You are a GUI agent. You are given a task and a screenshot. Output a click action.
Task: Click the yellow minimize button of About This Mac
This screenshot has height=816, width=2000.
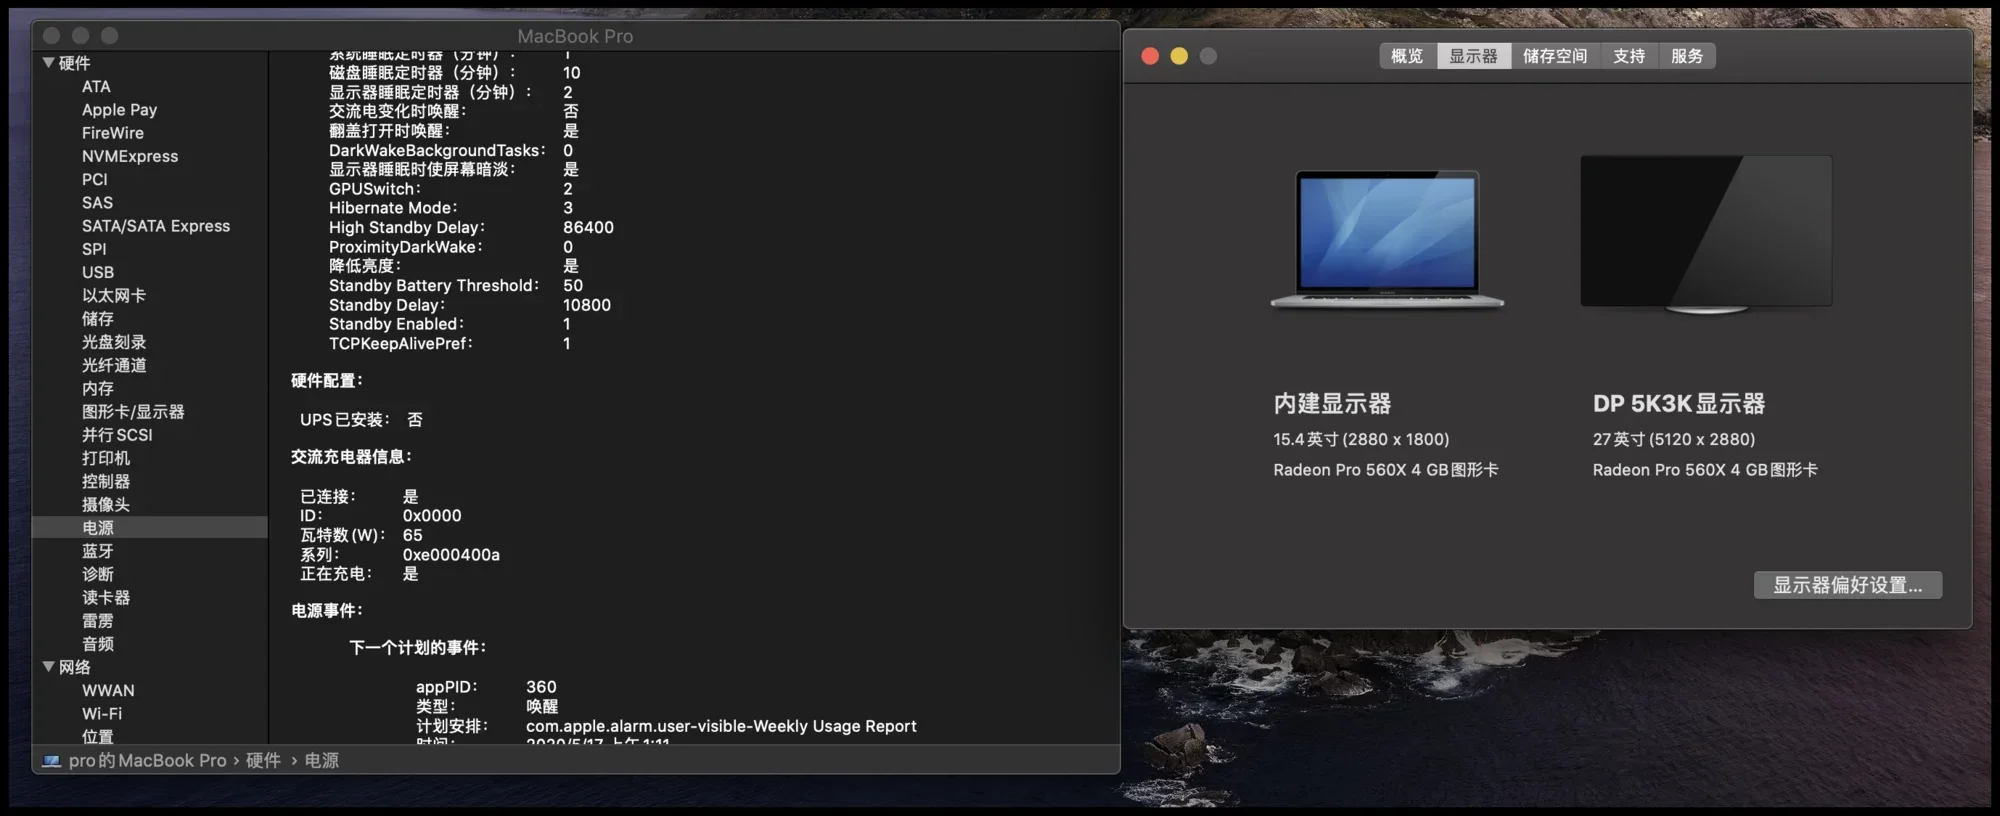click(1179, 56)
